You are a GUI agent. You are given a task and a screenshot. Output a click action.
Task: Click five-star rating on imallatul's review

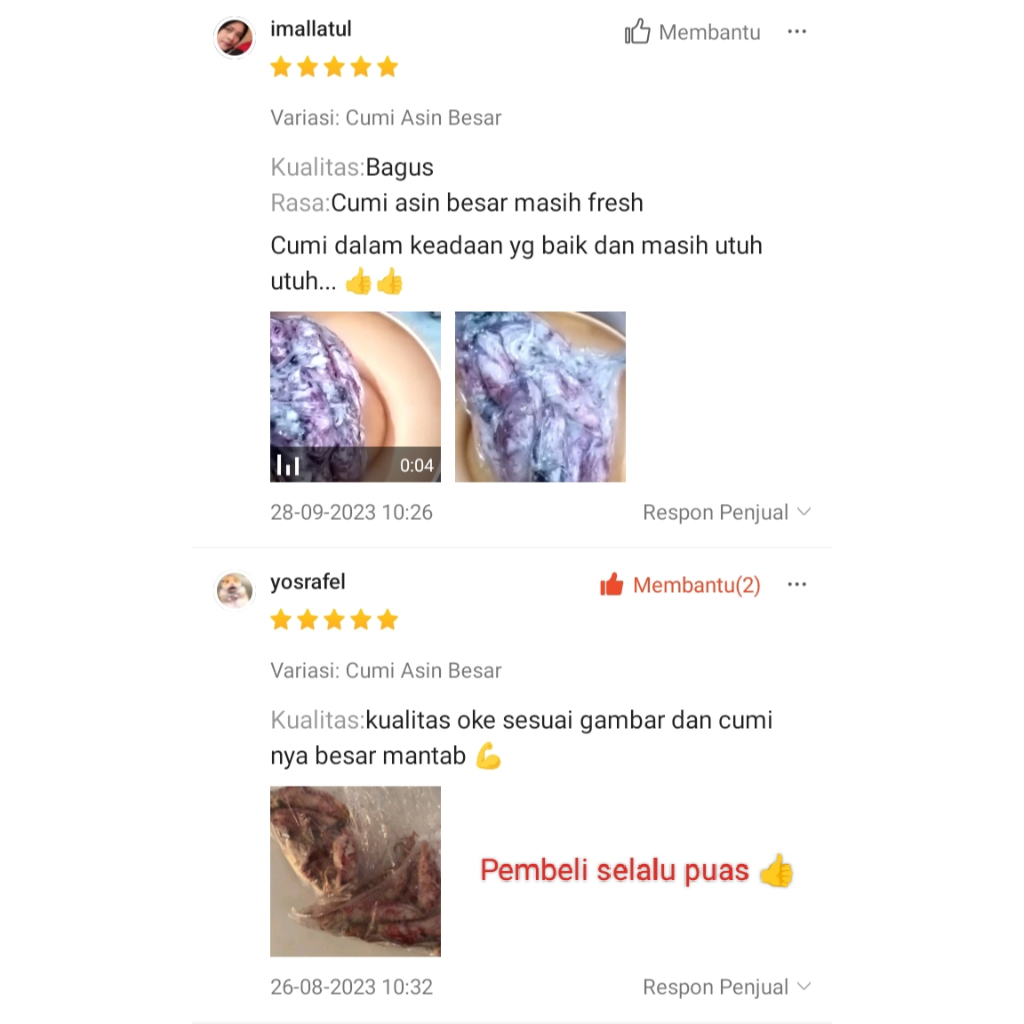coord(334,67)
